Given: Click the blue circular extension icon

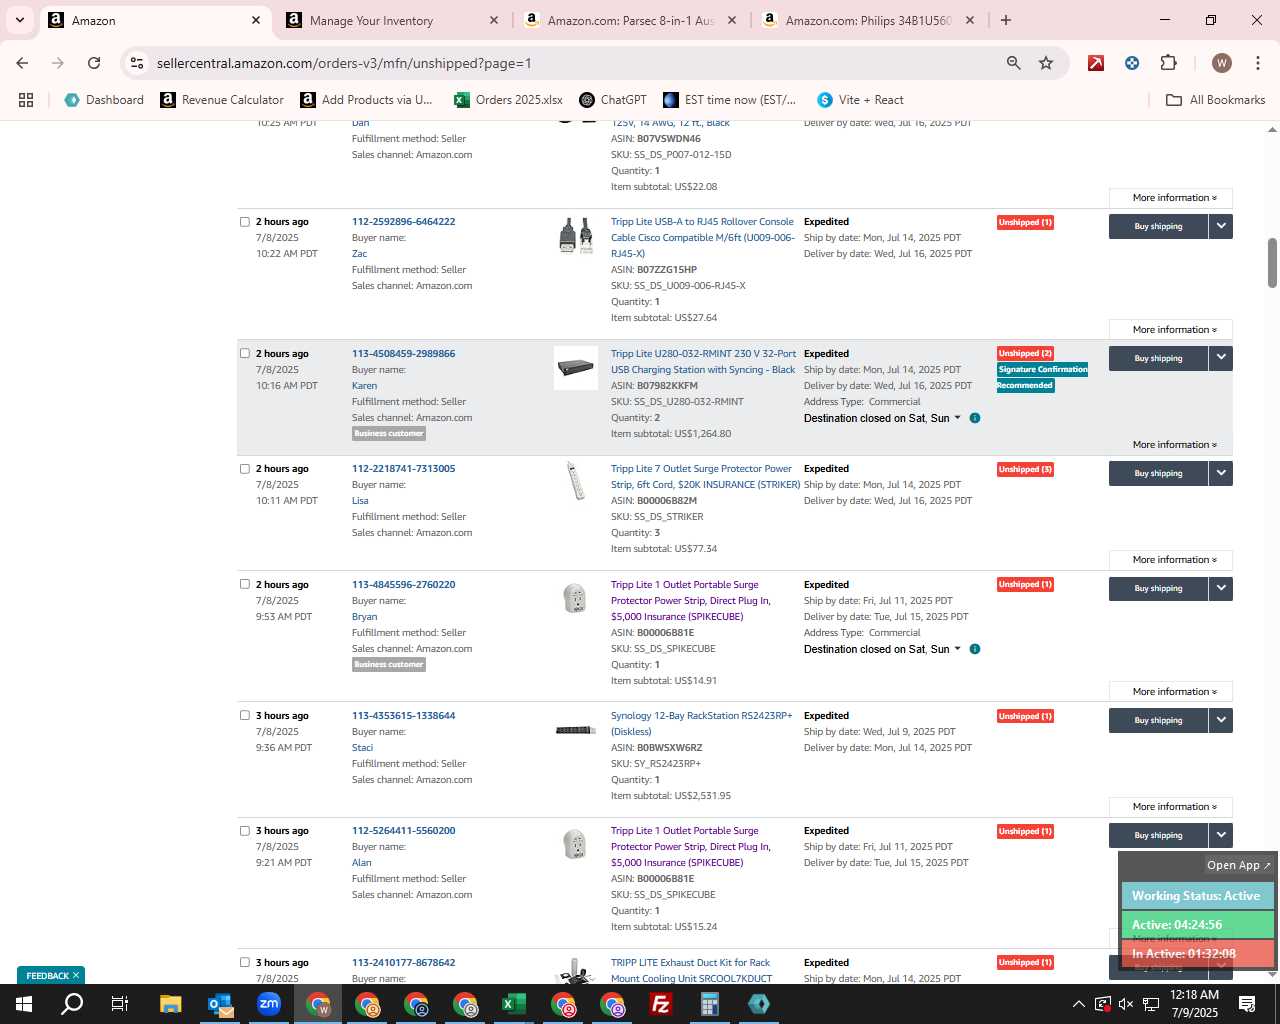Looking at the screenshot, I should pos(1132,63).
